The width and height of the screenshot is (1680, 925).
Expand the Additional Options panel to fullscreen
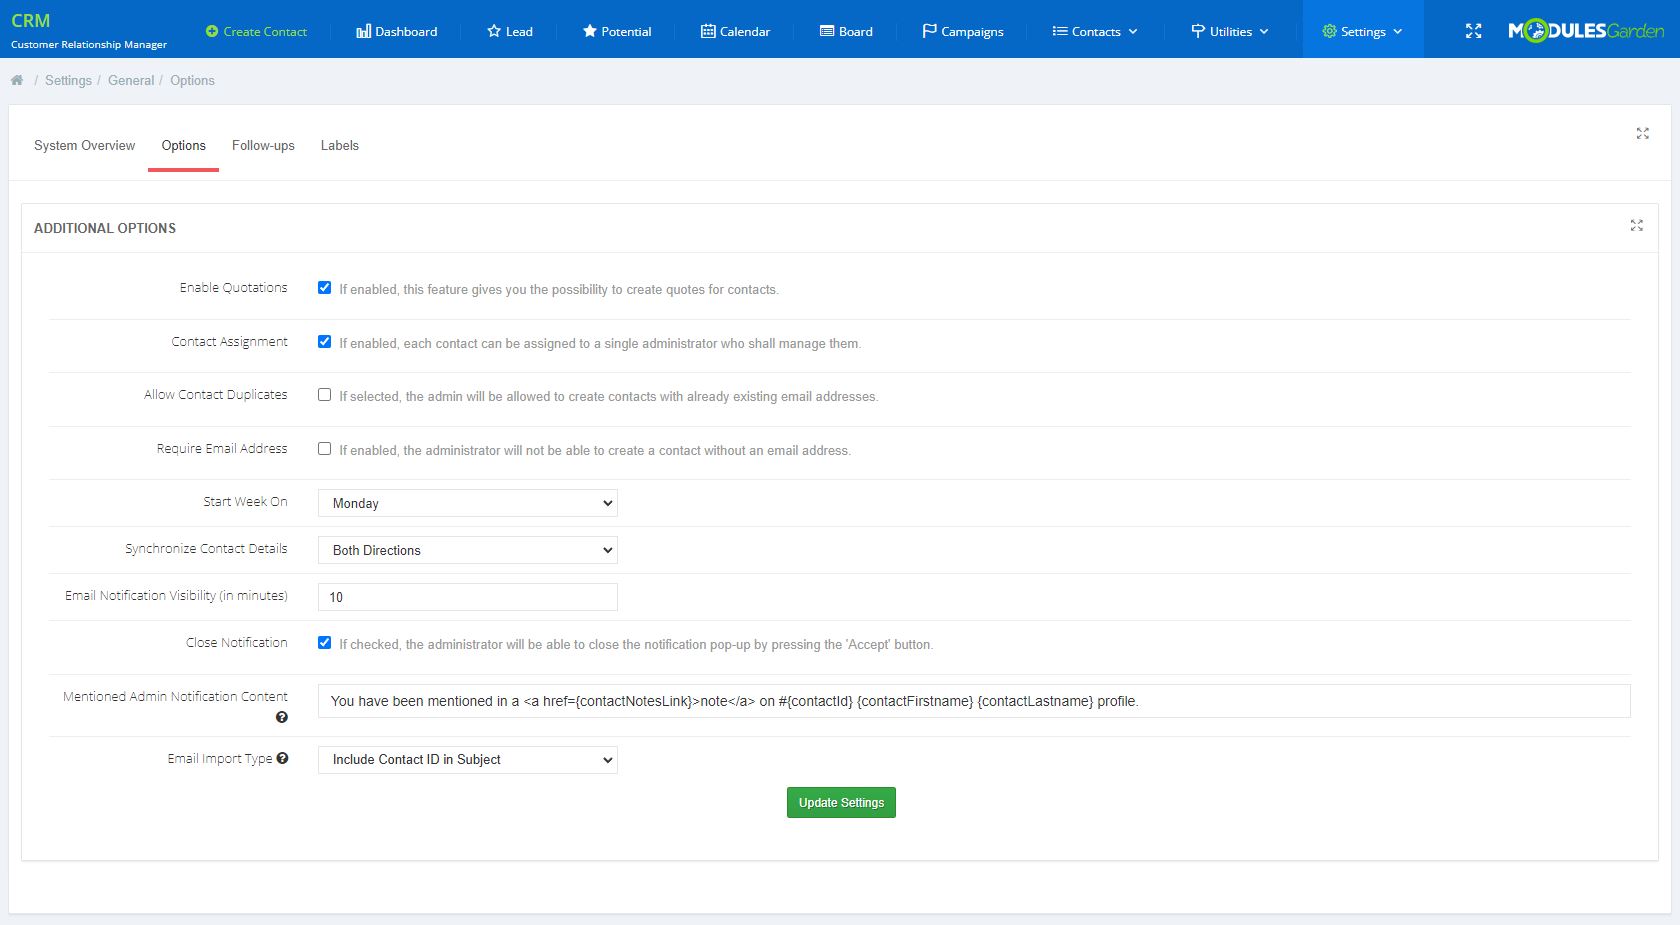click(1636, 226)
